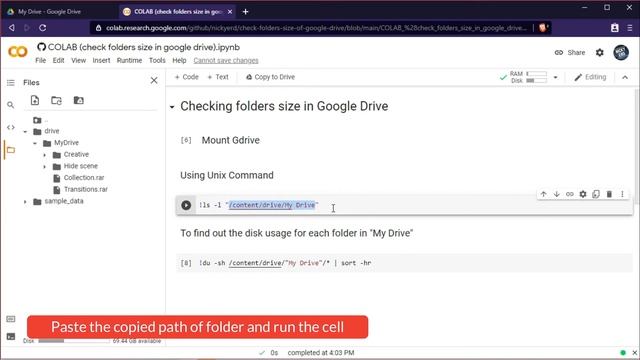Collapse the drive folder tree arrow
The image size is (640, 360).
point(25,131)
